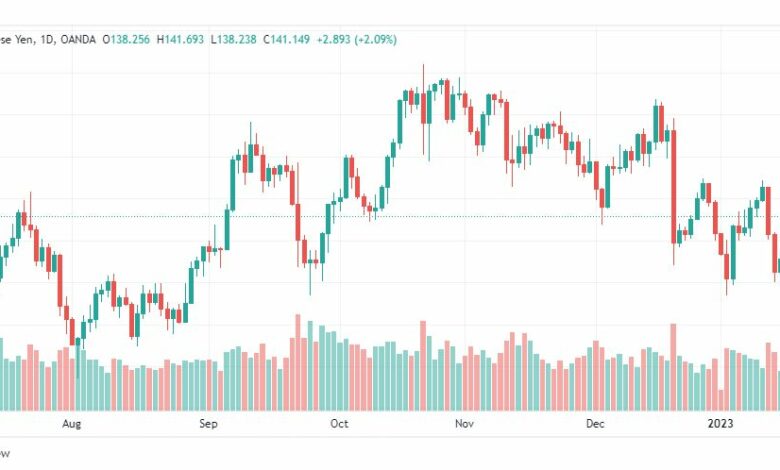Click the Oct label on time axis
The image size is (780, 470).
339,424
